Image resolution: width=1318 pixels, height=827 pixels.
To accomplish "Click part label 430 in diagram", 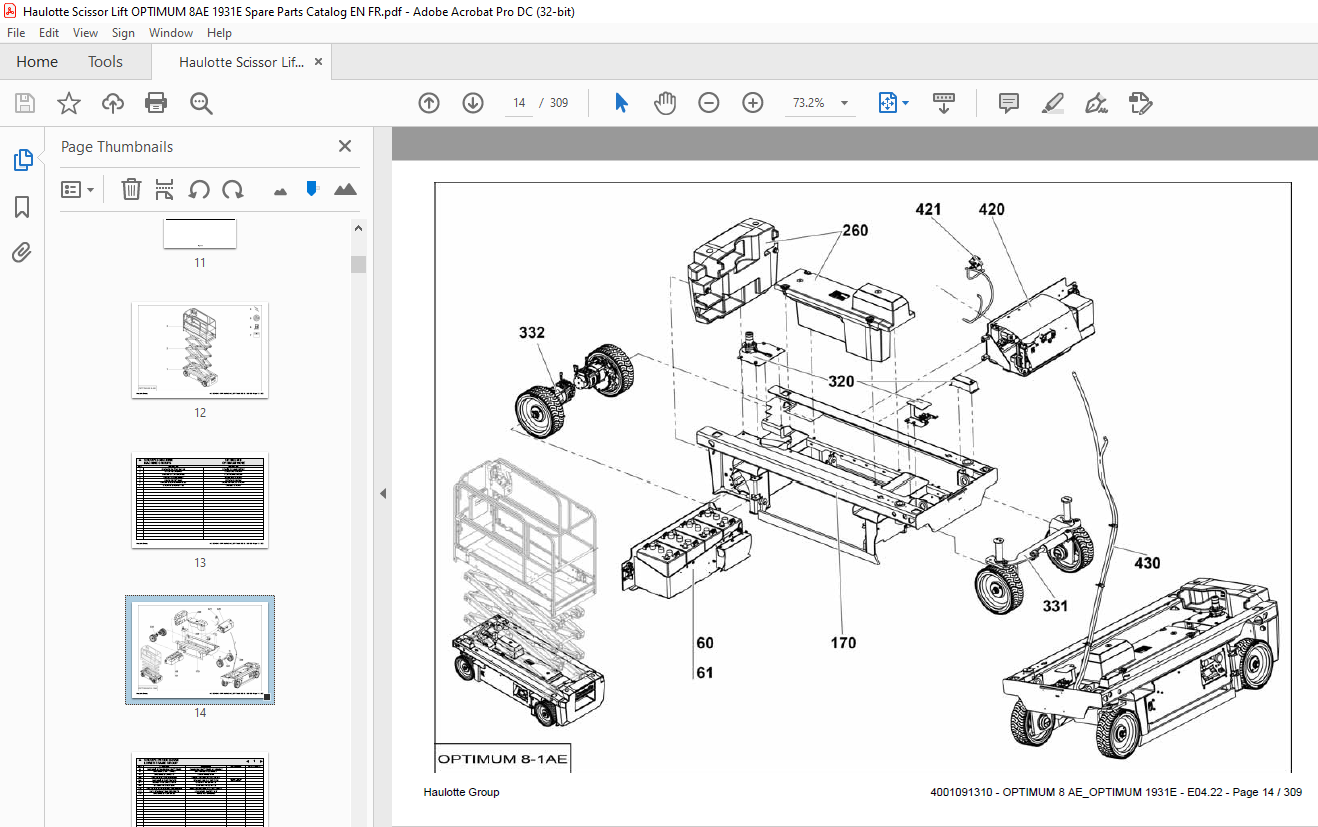I will point(1147,563).
